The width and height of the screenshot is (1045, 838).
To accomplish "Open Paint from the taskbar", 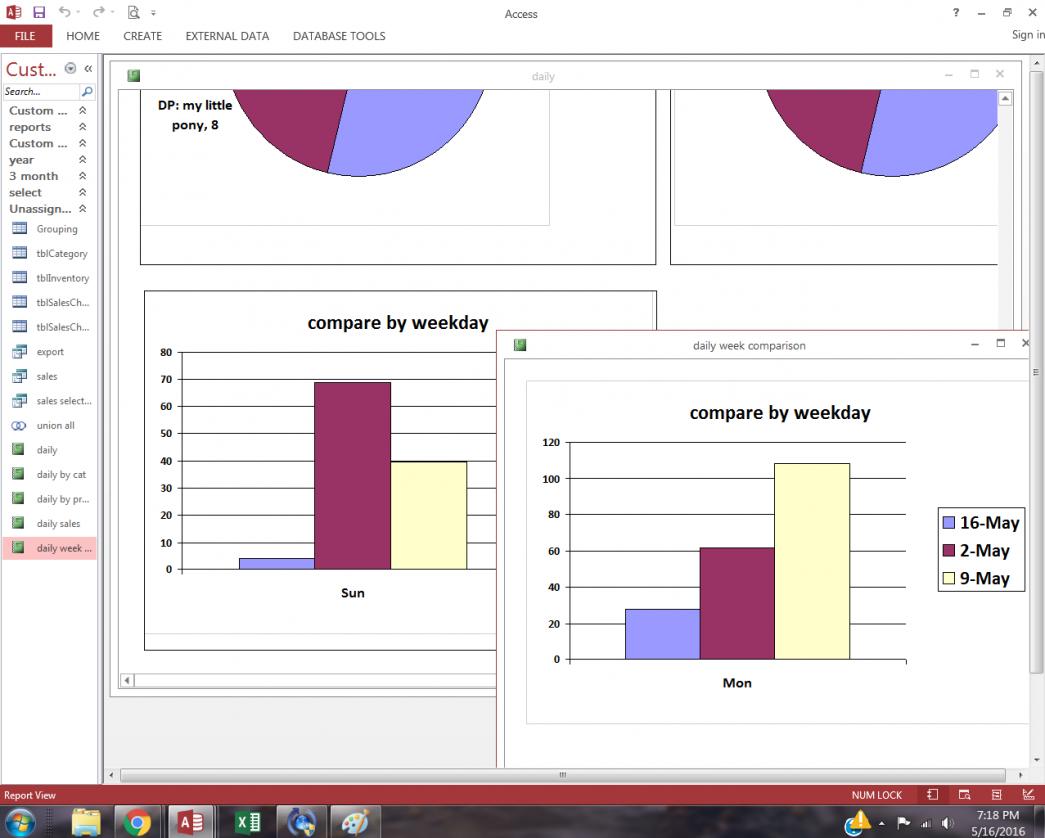I will click(354, 822).
